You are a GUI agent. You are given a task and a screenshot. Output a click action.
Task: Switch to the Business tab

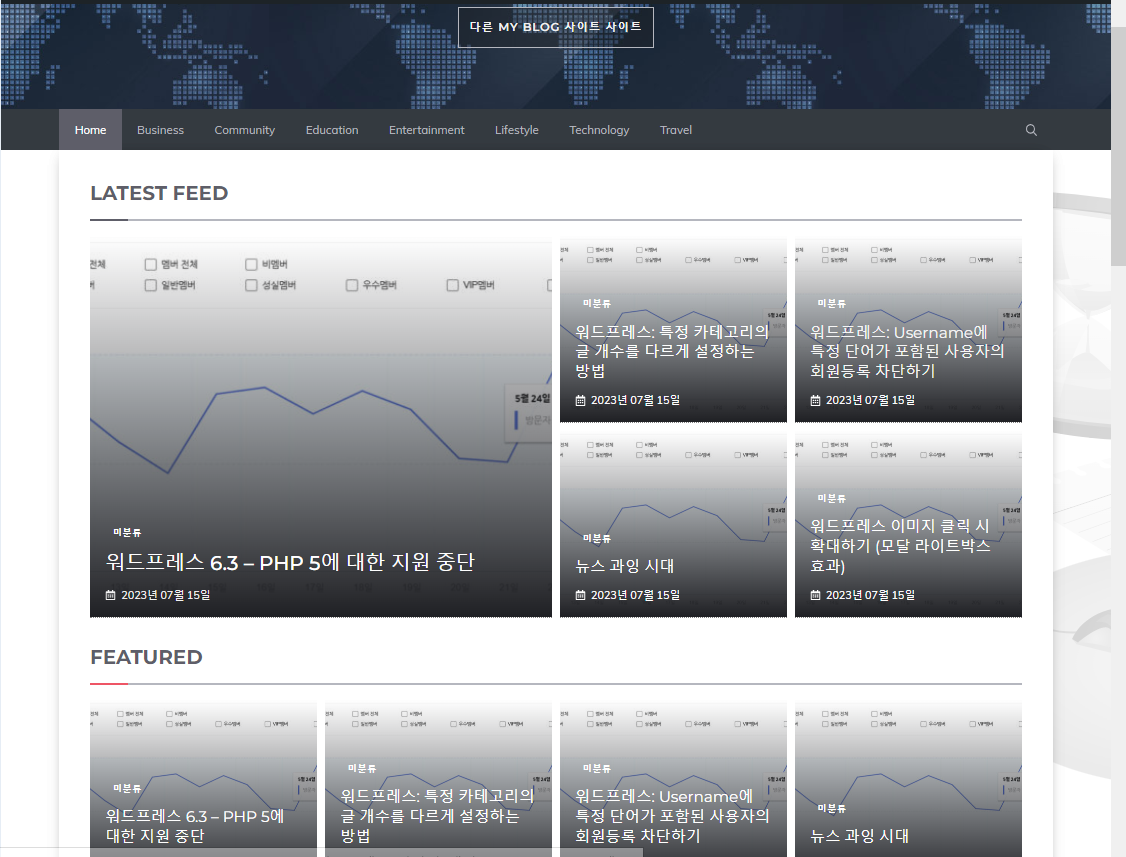[x=160, y=130]
